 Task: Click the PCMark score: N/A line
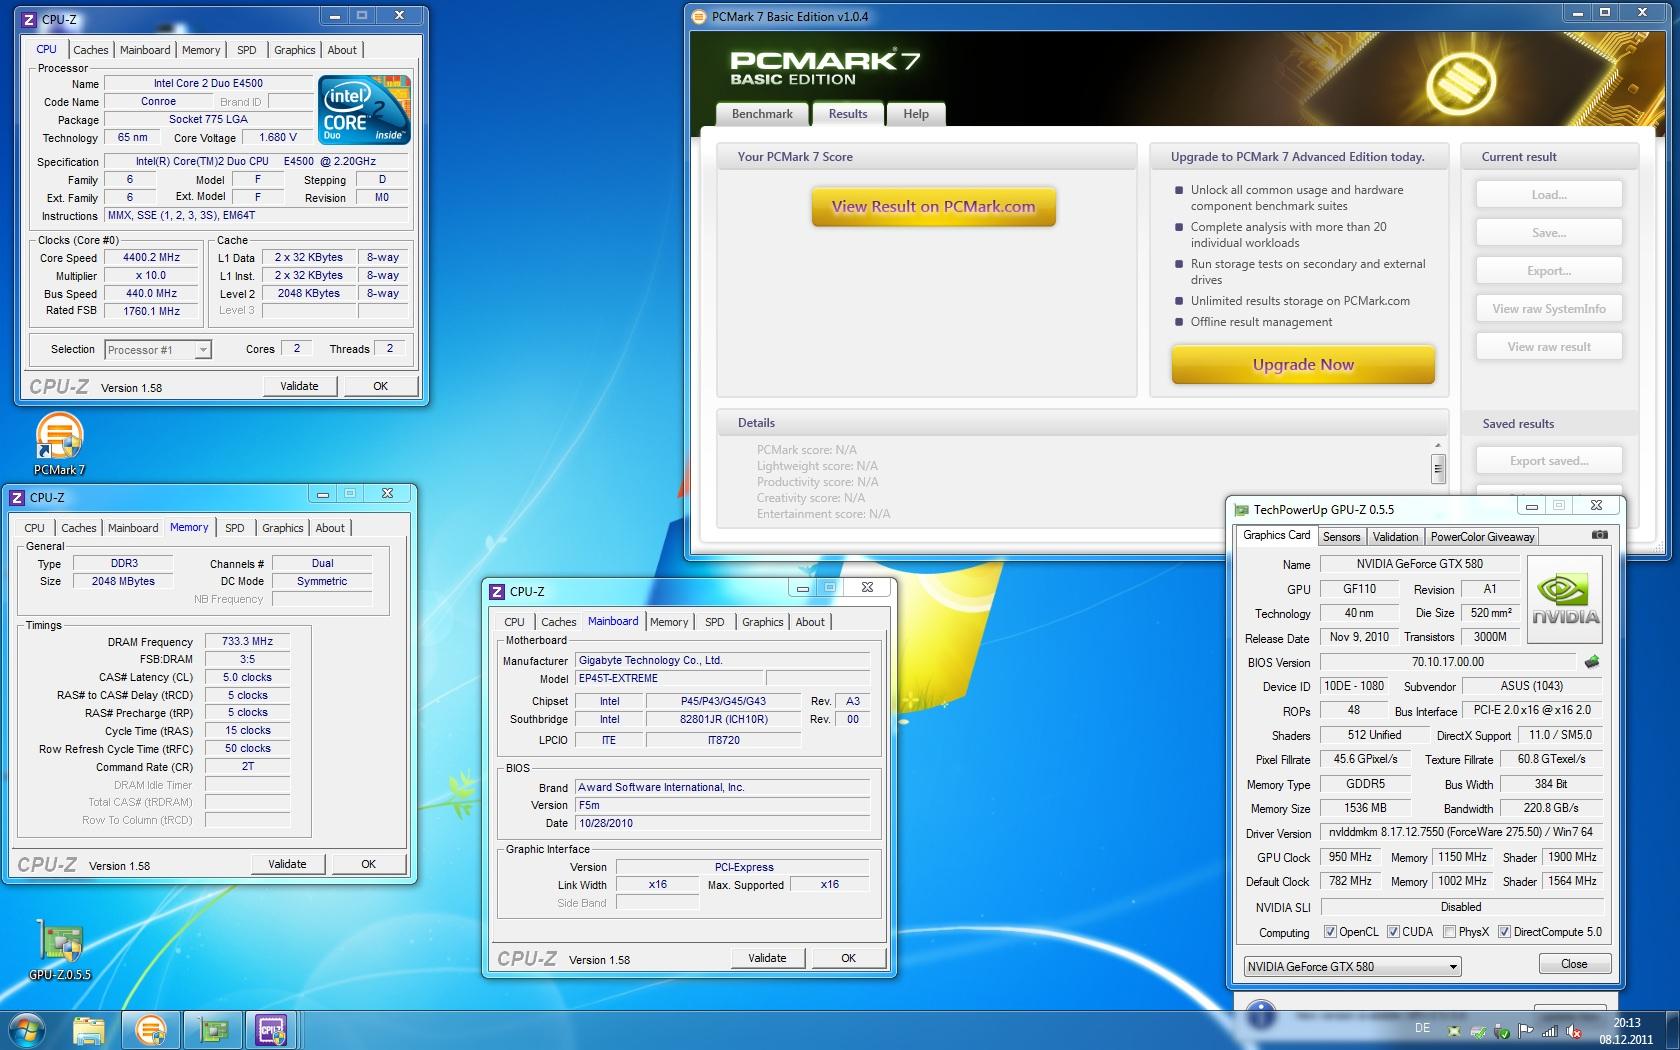tap(806, 450)
